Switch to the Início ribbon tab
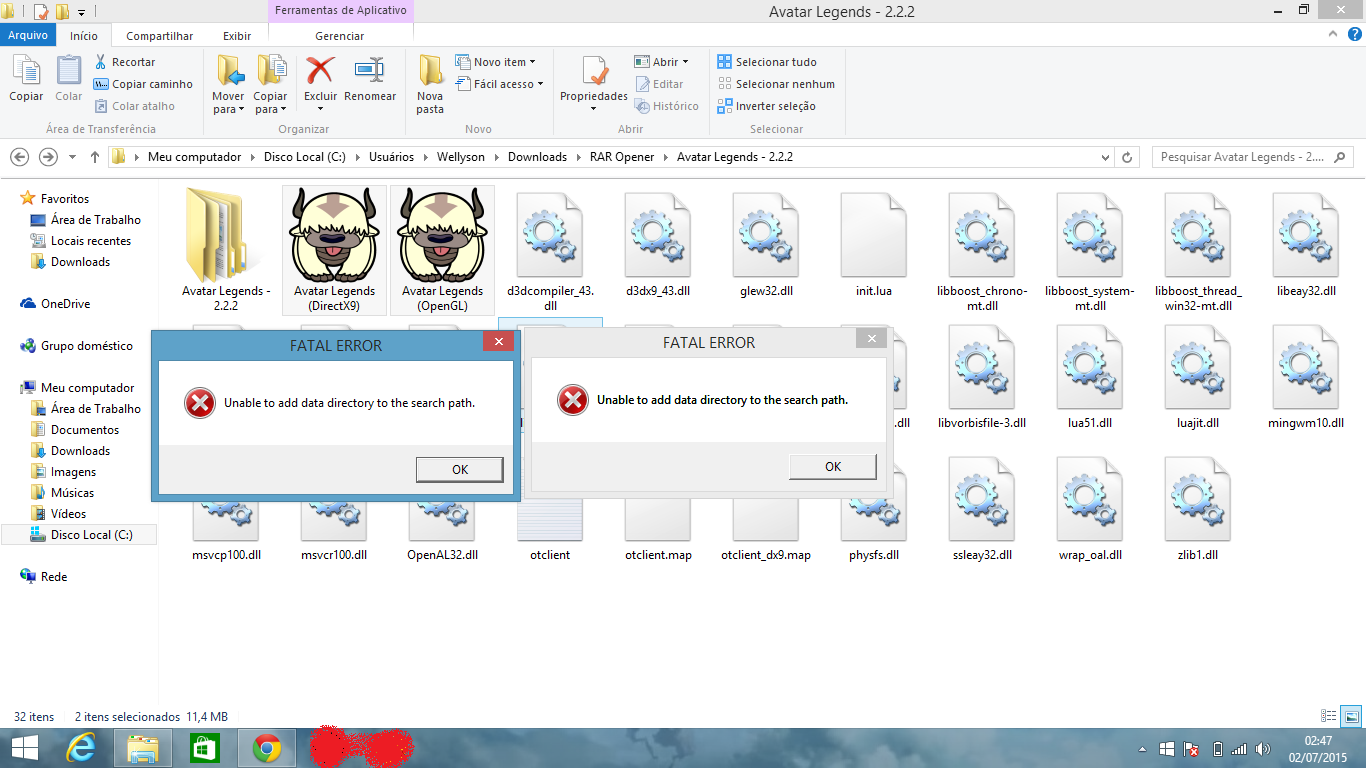The height and width of the screenshot is (768, 1366). coord(84,35)
